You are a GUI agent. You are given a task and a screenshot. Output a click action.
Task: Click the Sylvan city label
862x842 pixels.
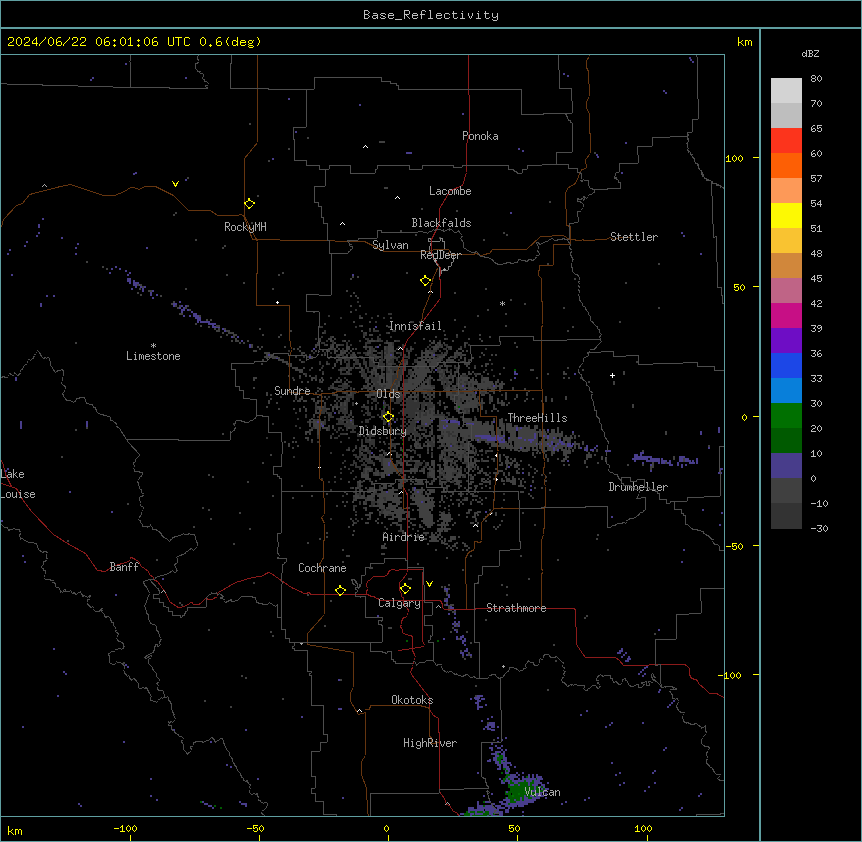390,245
